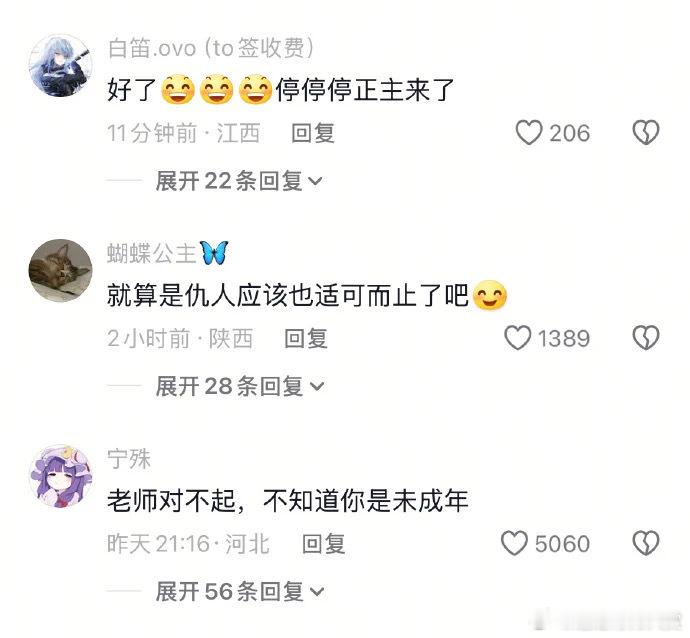This screenshot has width=690, height=638.
Task: Dislike the comment by 蝴蝶公主
Action: (x=646, y=338)
